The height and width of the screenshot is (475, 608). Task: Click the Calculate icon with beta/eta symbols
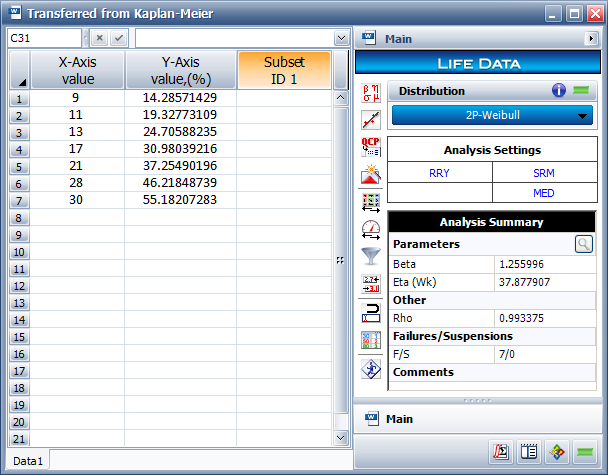371,96
